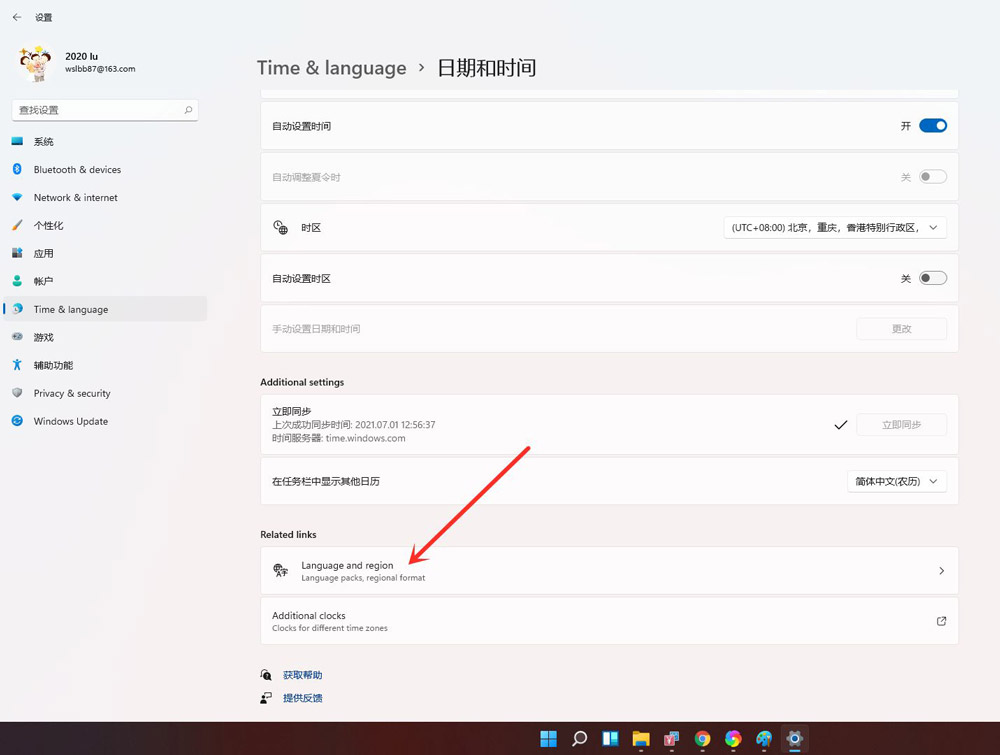
Task: Click the 立即同步 button
Action: [900, 424]
